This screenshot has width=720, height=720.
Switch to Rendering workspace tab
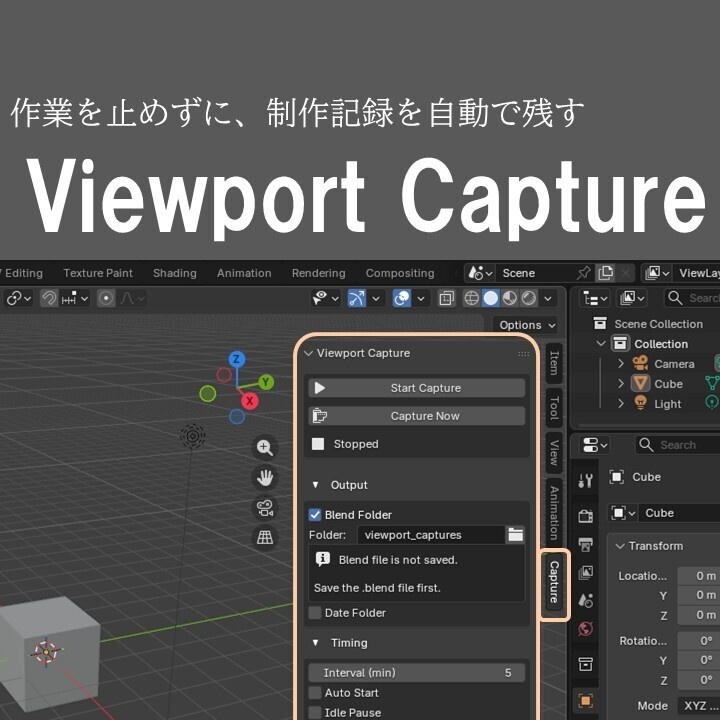pos(319,273)
